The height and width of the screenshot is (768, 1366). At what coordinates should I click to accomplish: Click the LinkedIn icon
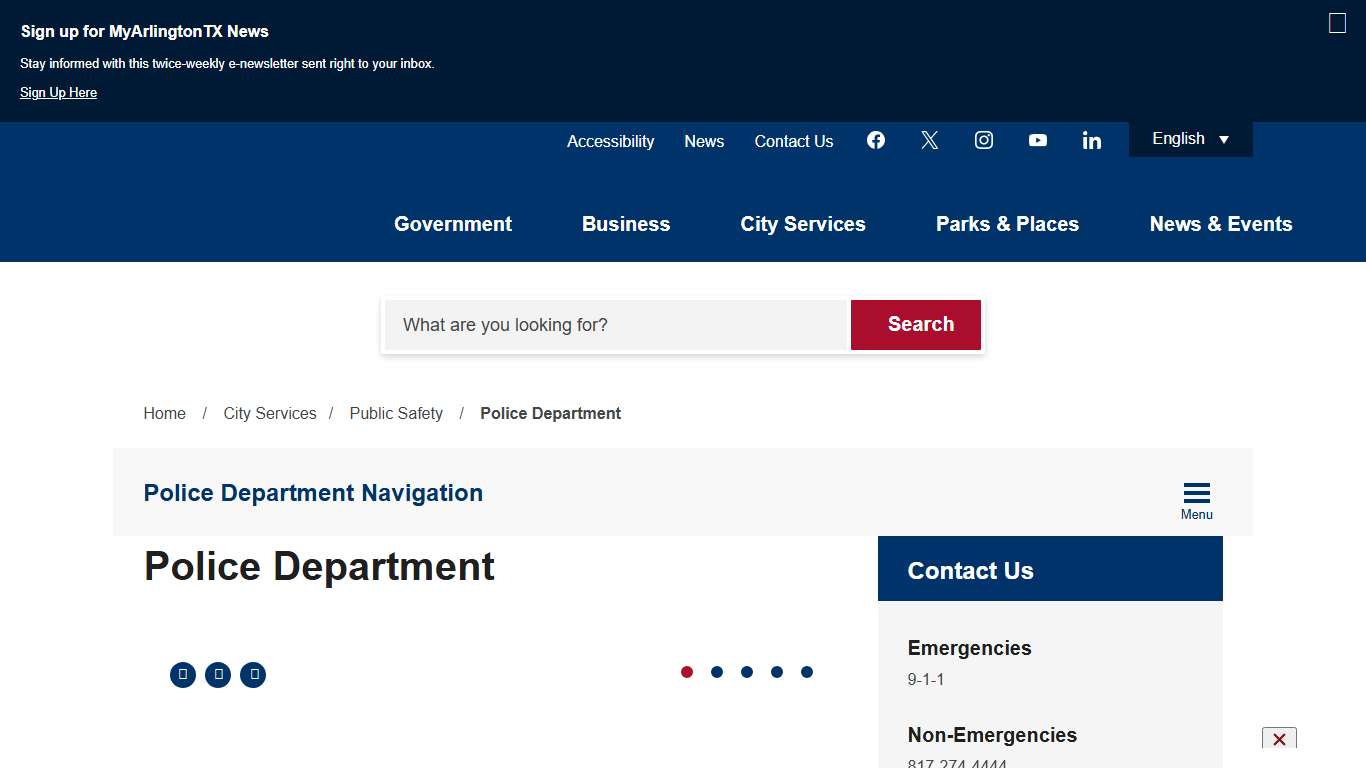(1092, 141)
